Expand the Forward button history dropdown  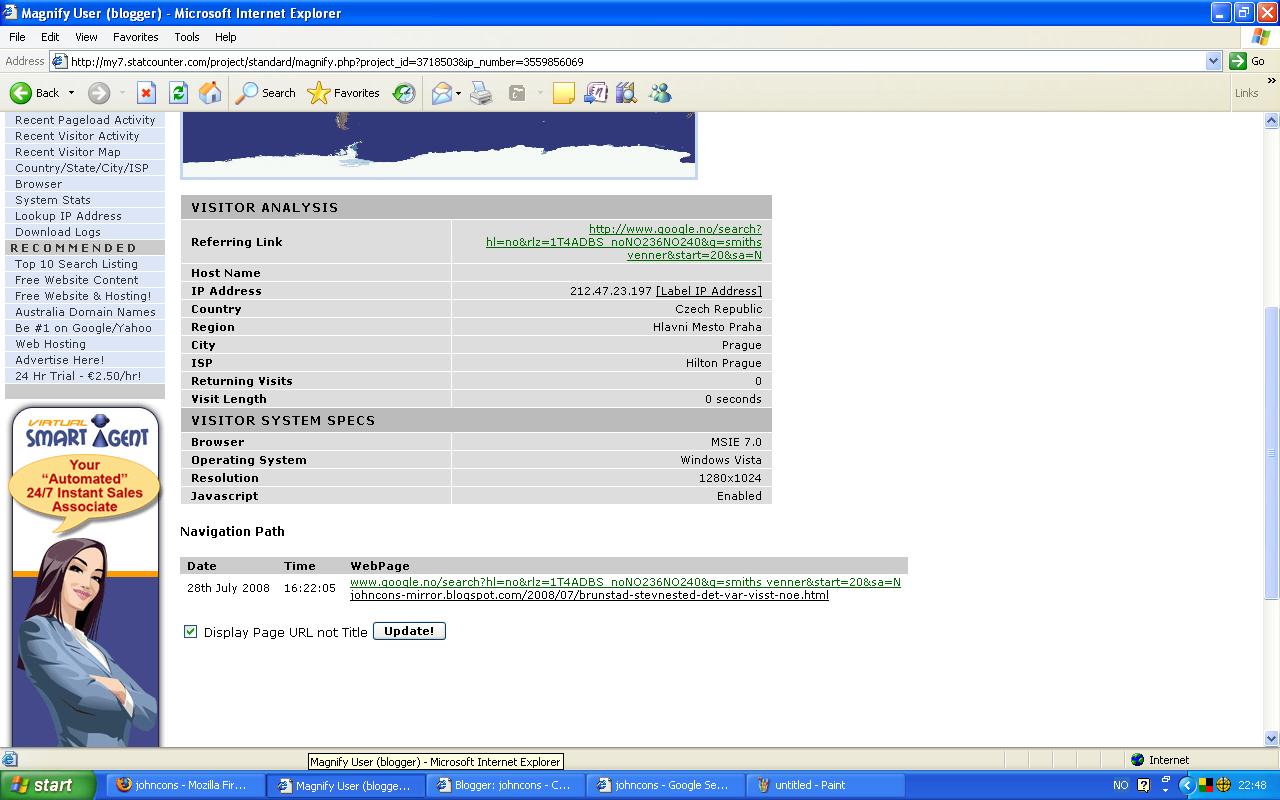coord(122,93)
